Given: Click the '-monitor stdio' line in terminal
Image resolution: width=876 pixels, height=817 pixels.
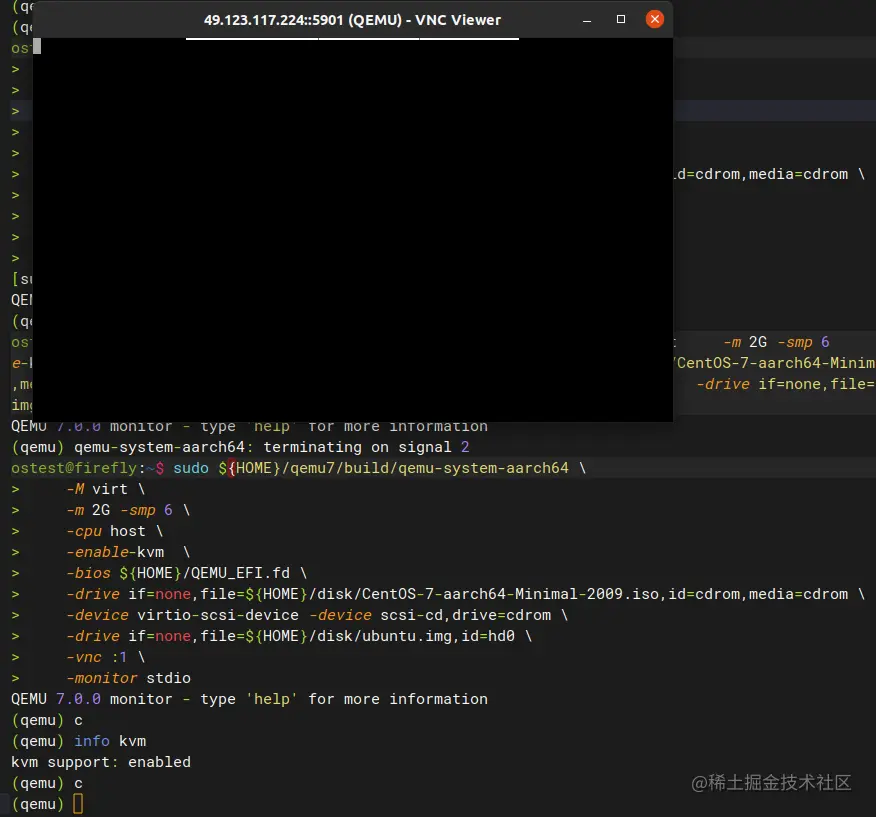Looking at the screenshot, I should pyautogui.click(x=128, y=678).
